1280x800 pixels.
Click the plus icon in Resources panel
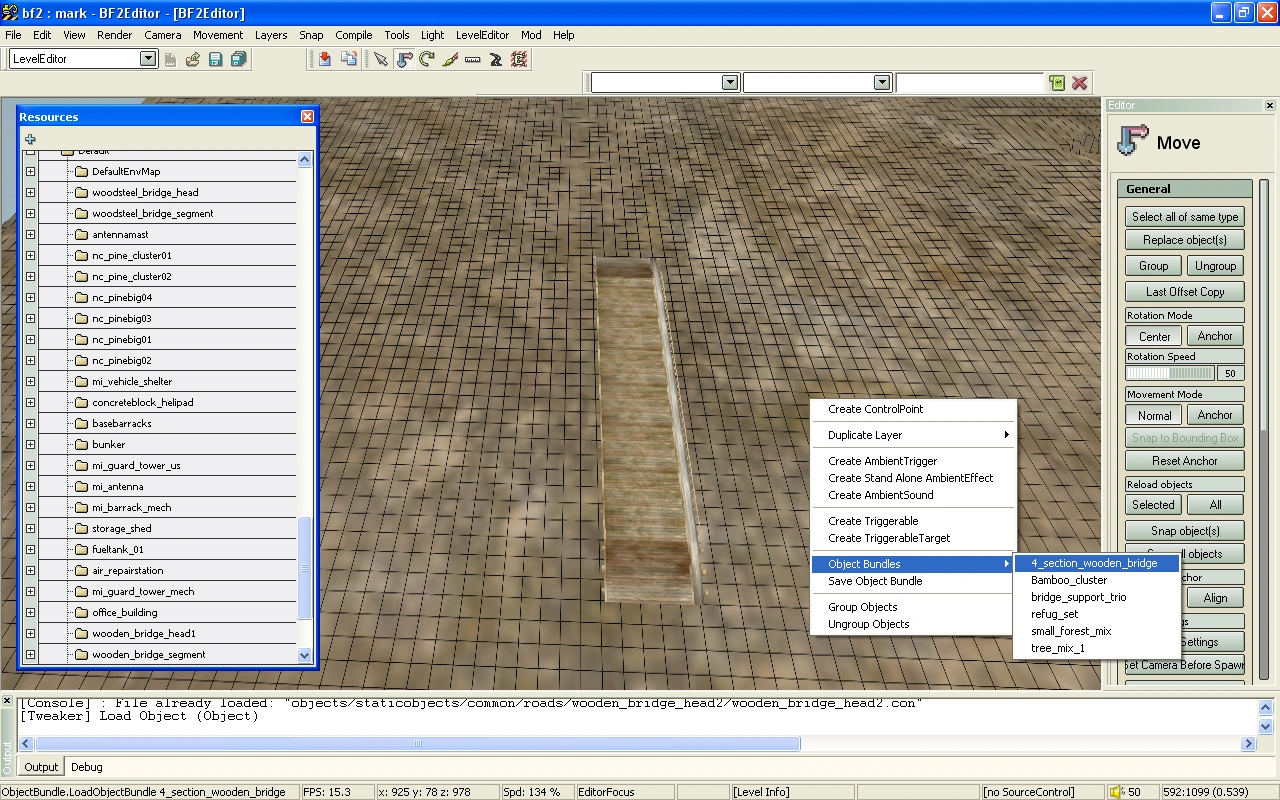[30, 139]
